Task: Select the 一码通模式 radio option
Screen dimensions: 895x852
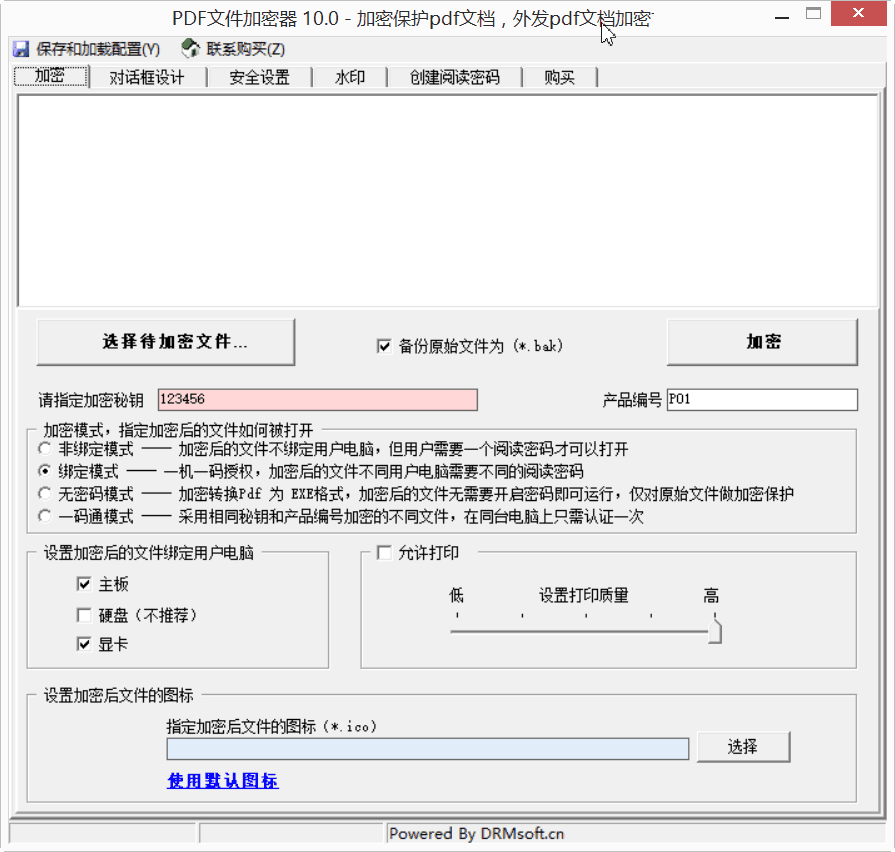Action: click(44, 516)
